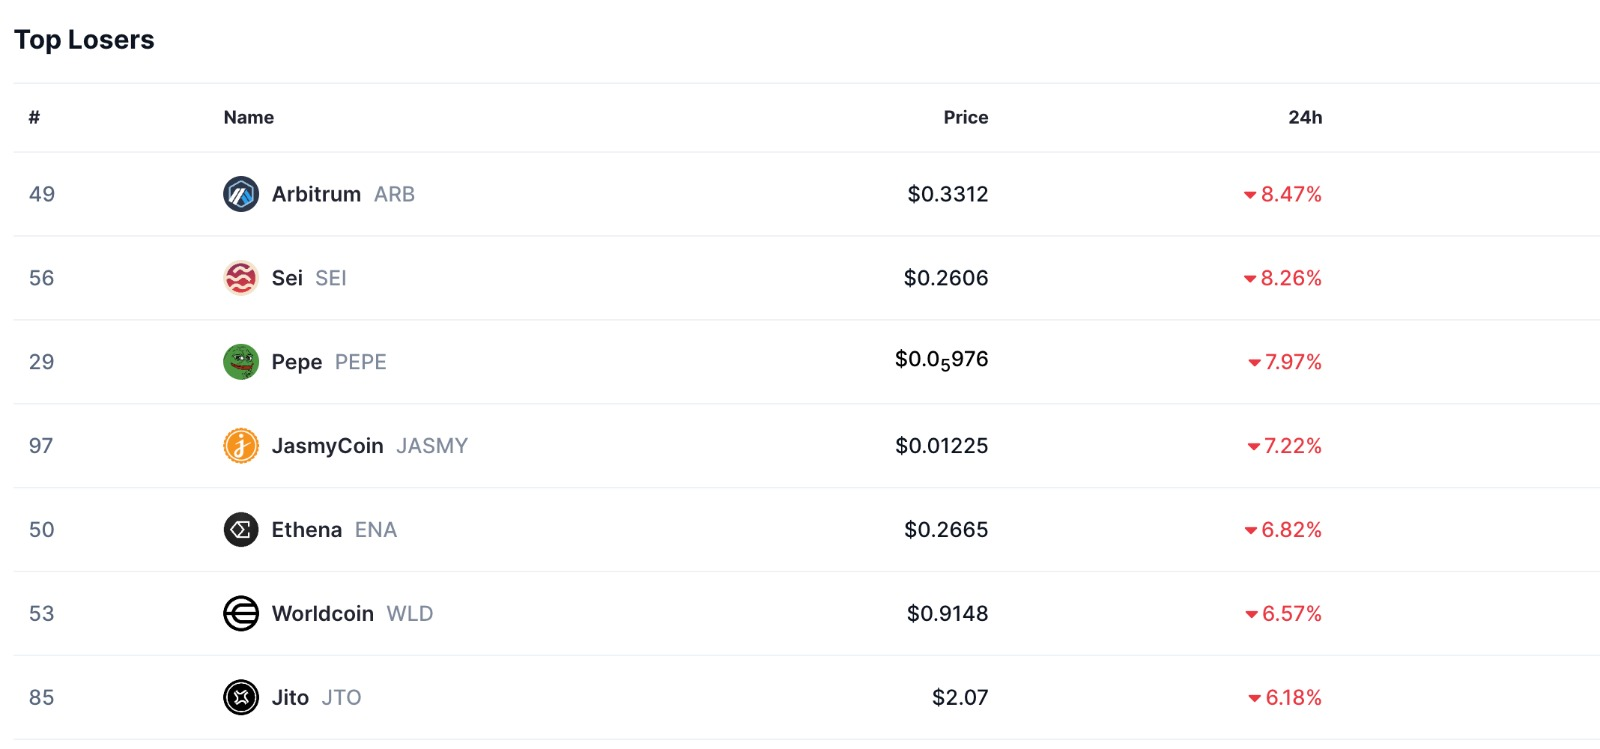This screenshot has height=749, width=1600.
Task: Click the JasmyCoin orange logo icon
Action: click(241, 446)
